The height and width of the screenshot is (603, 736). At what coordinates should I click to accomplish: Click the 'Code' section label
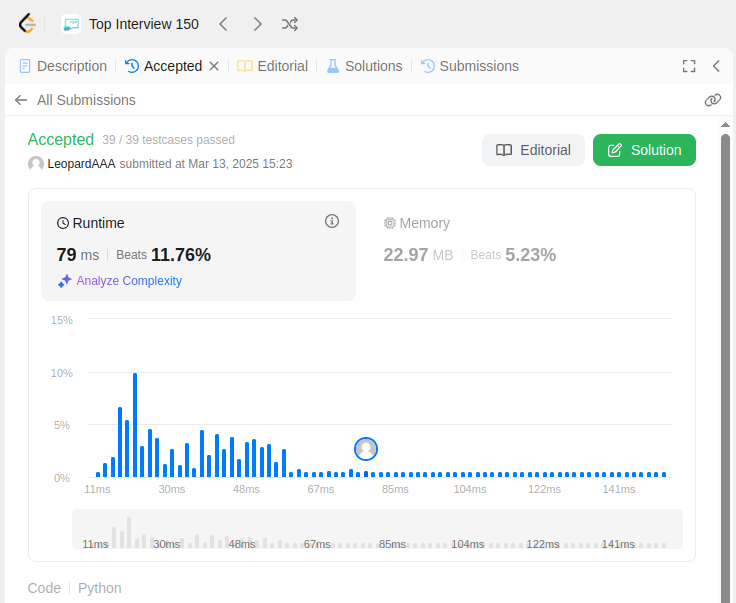pos(44,588)
